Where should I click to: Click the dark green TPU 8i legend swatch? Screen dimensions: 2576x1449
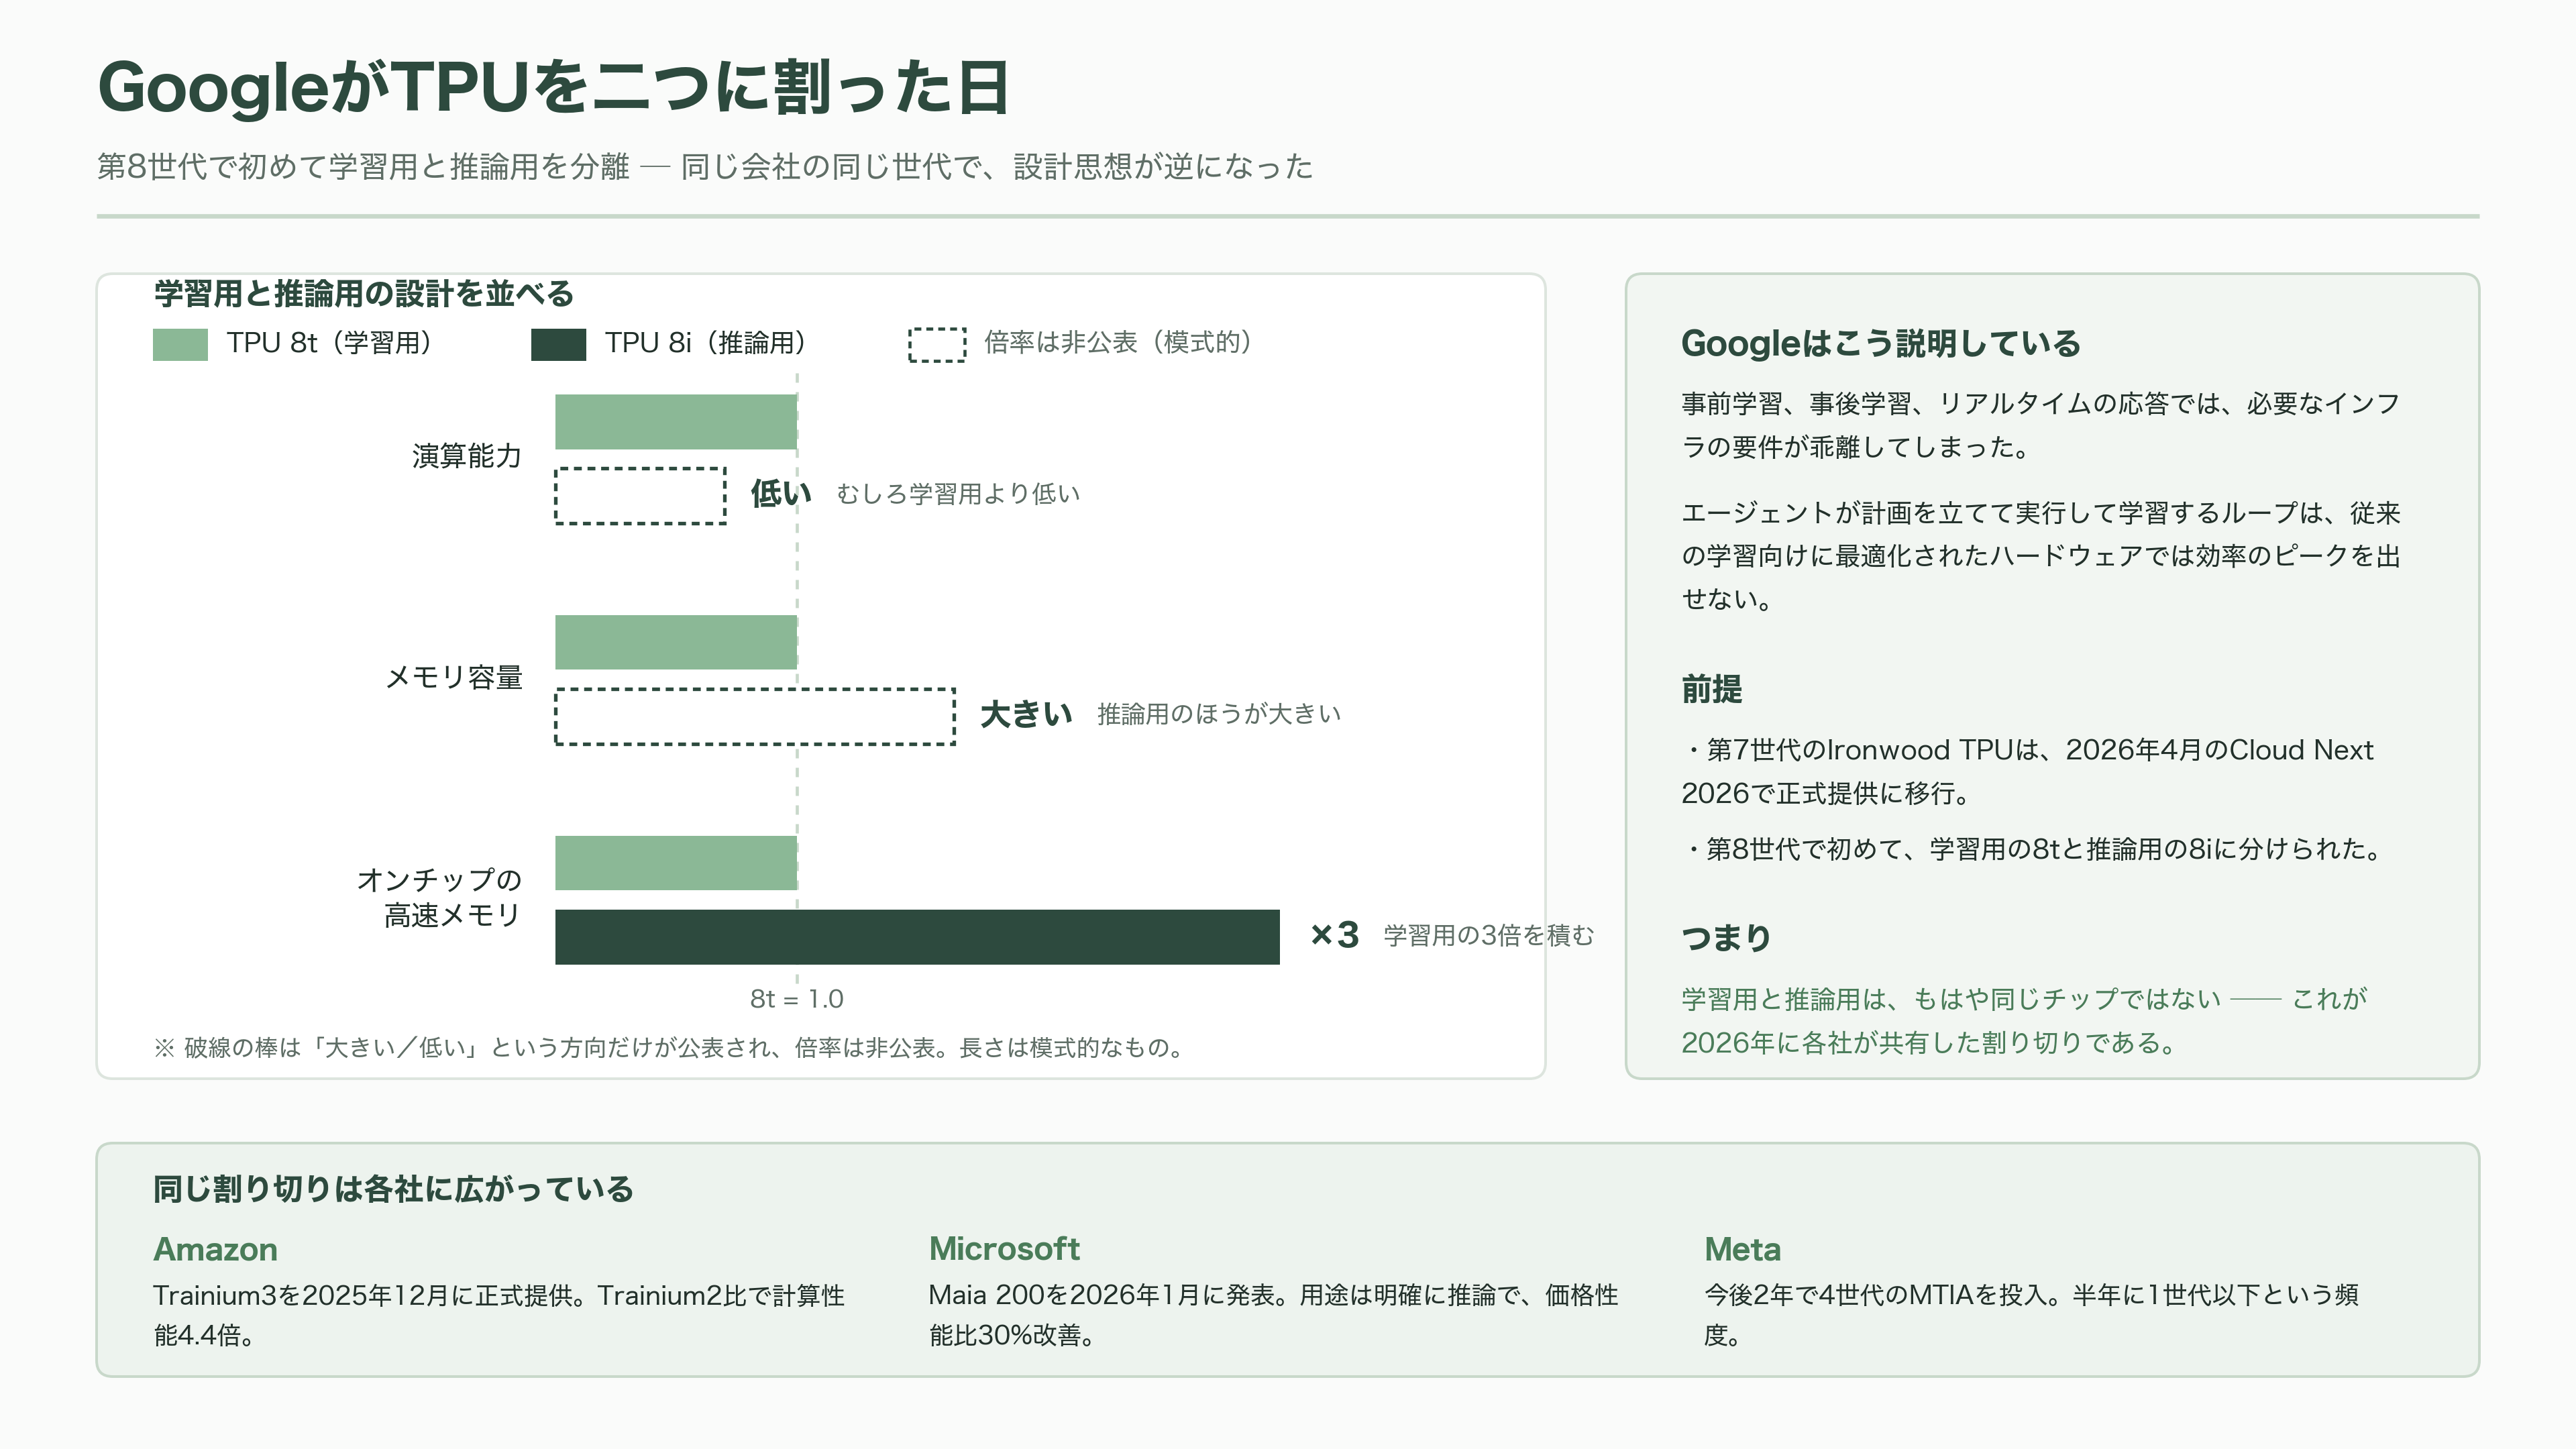(558, 344)
